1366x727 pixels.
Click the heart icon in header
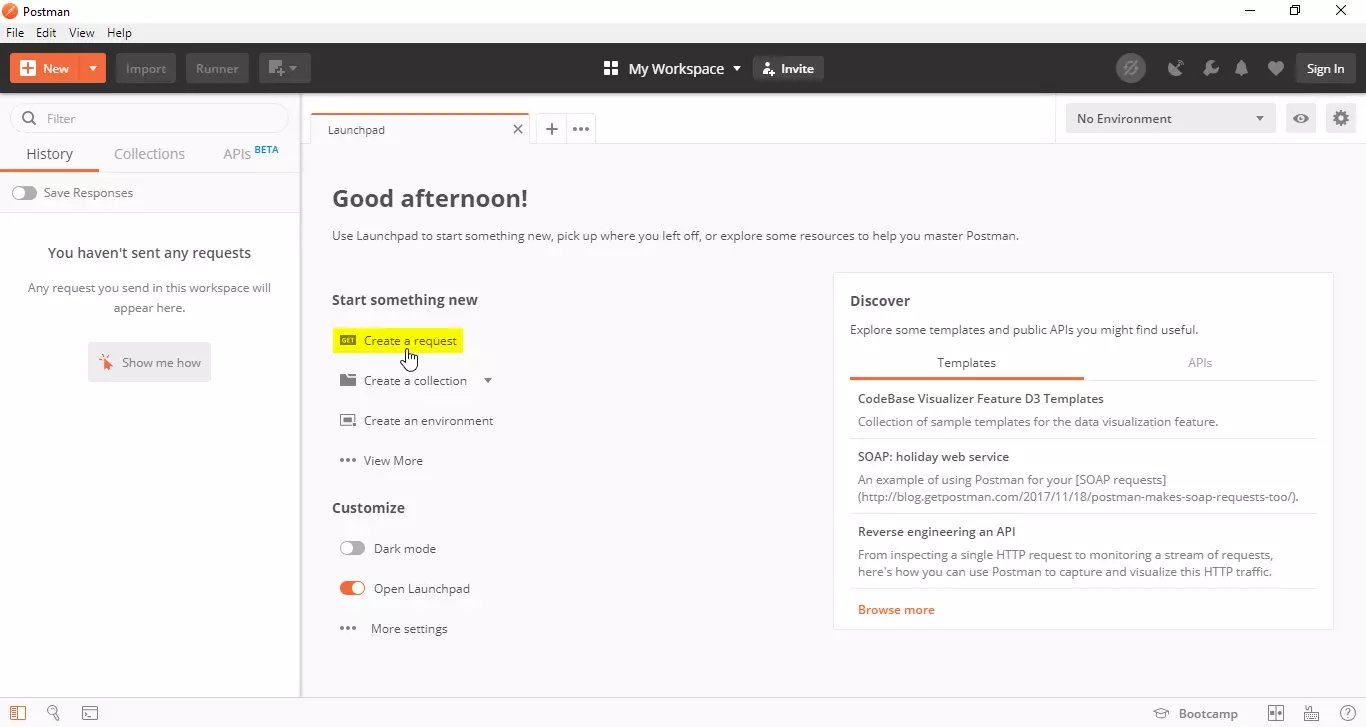[1275, 68]
